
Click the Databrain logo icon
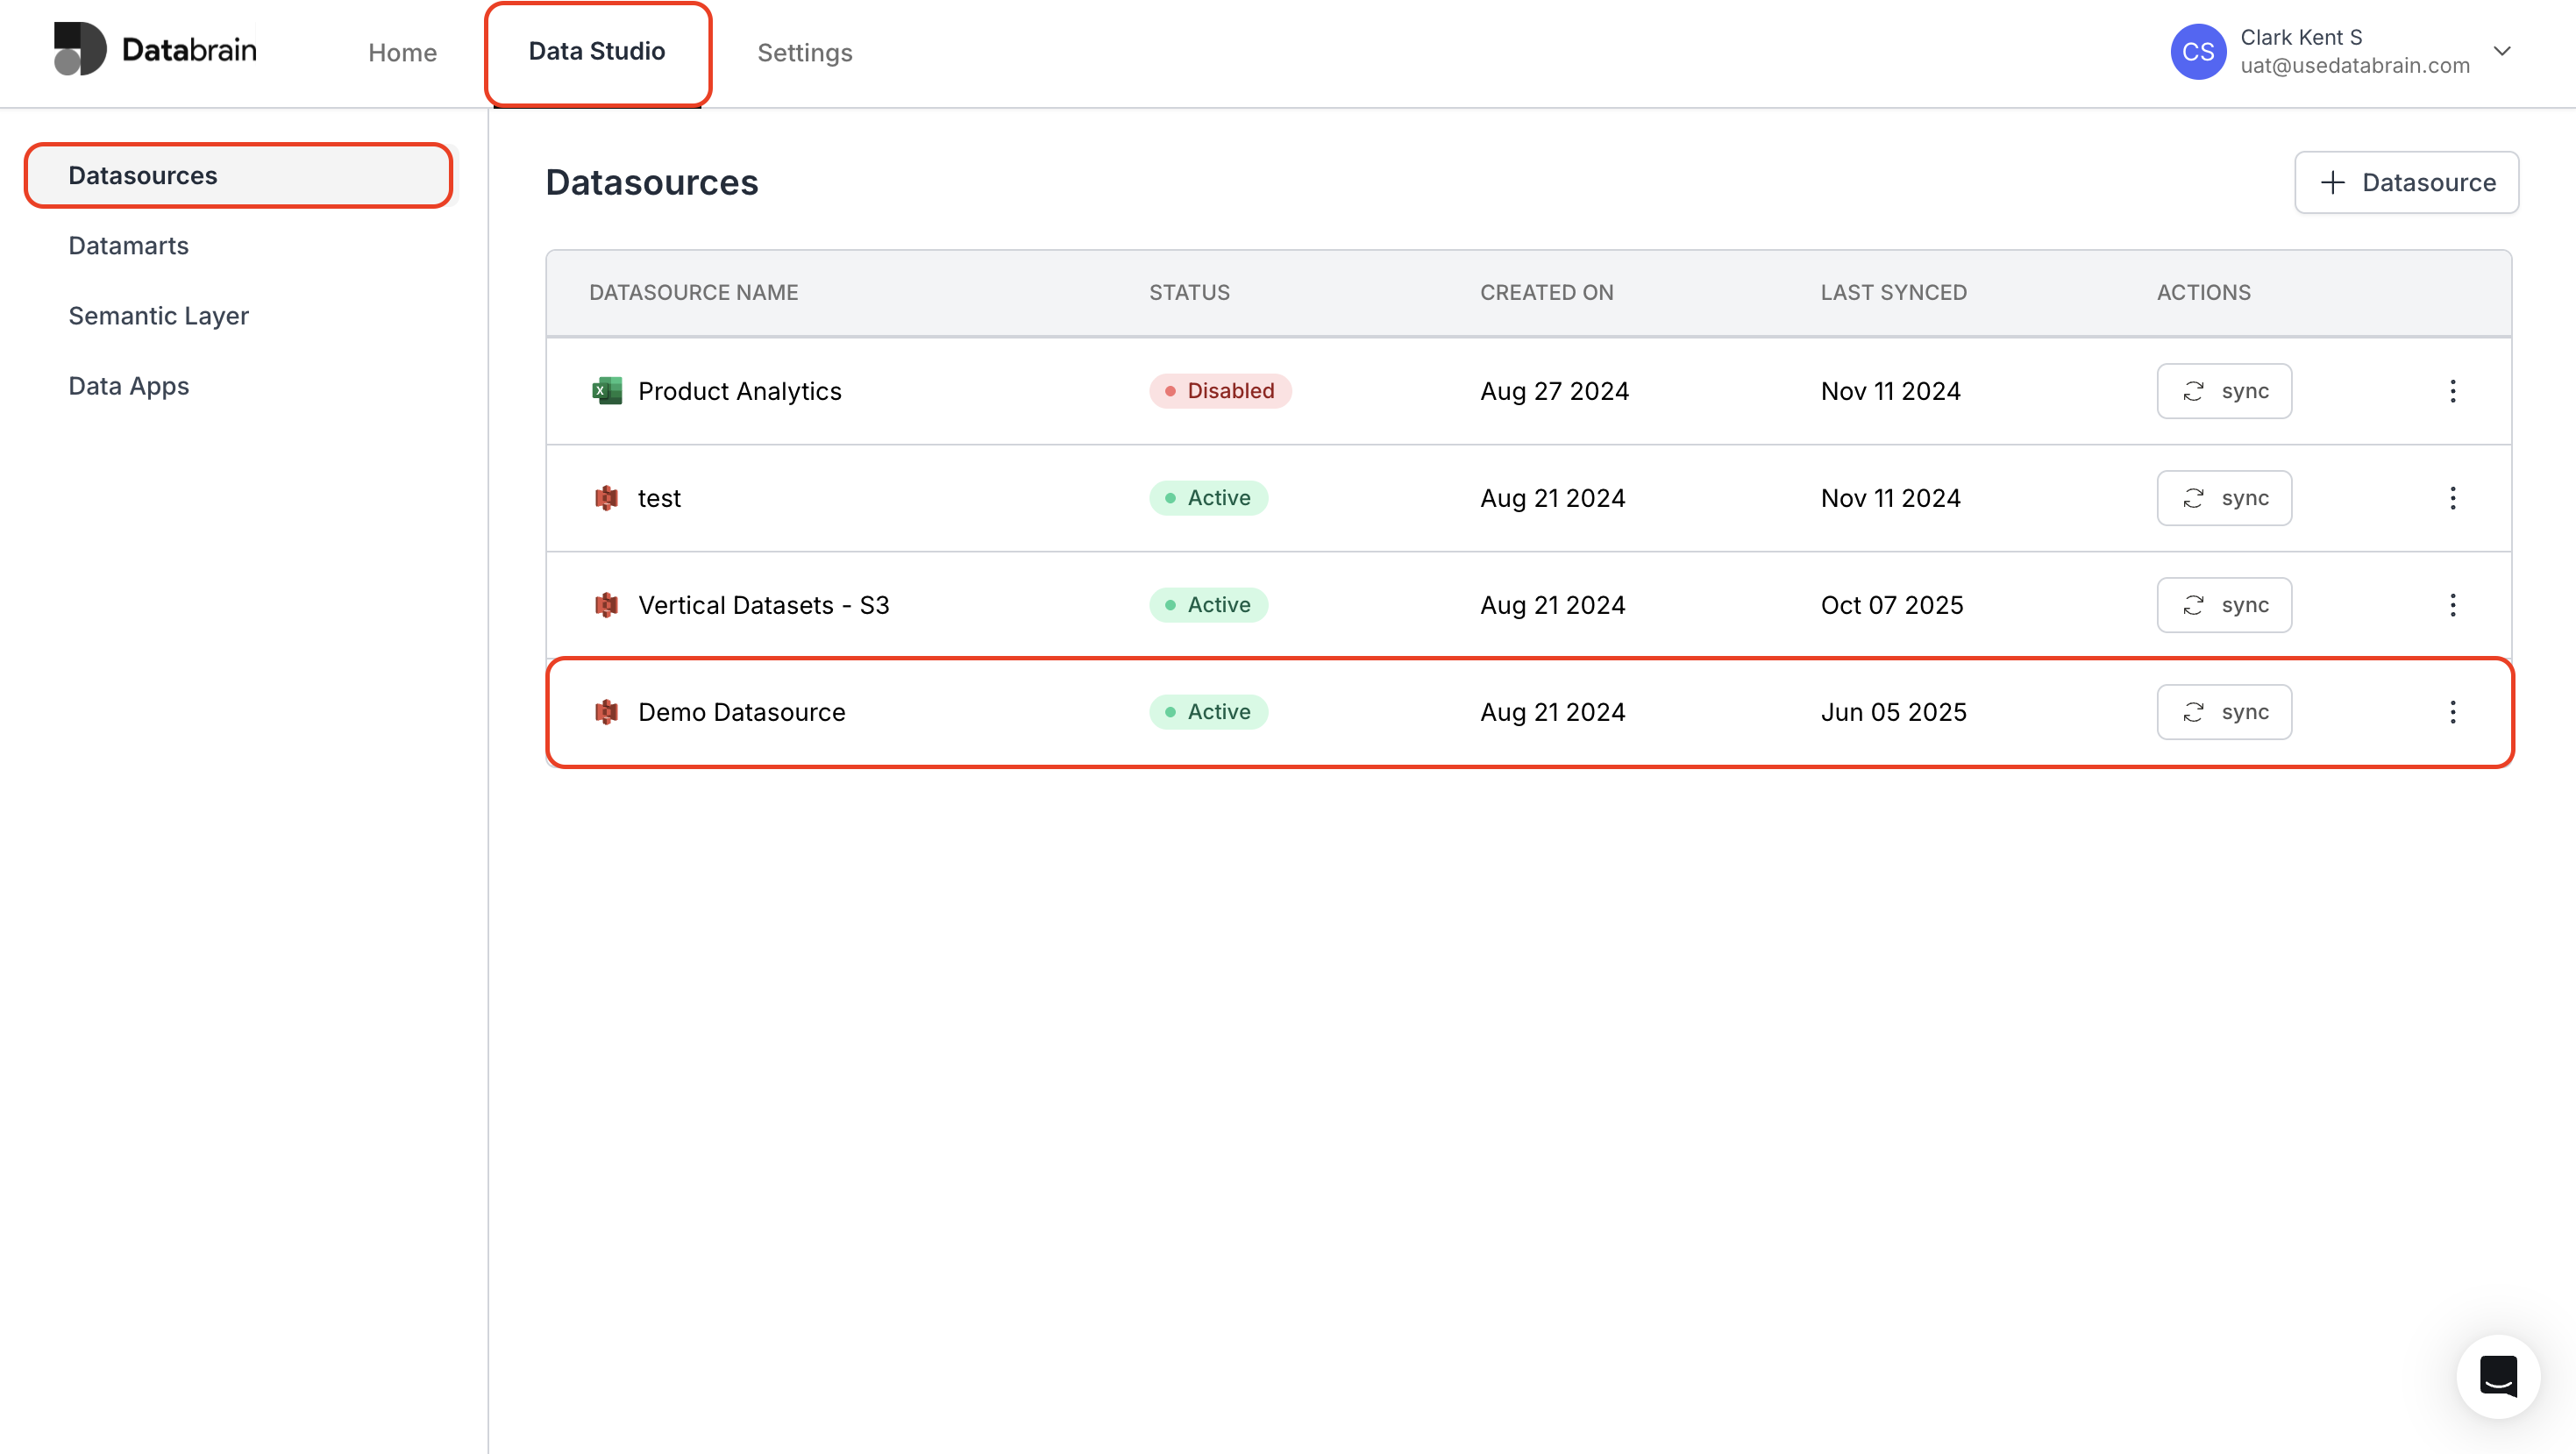pyautogui.click(x=80, y=49)
